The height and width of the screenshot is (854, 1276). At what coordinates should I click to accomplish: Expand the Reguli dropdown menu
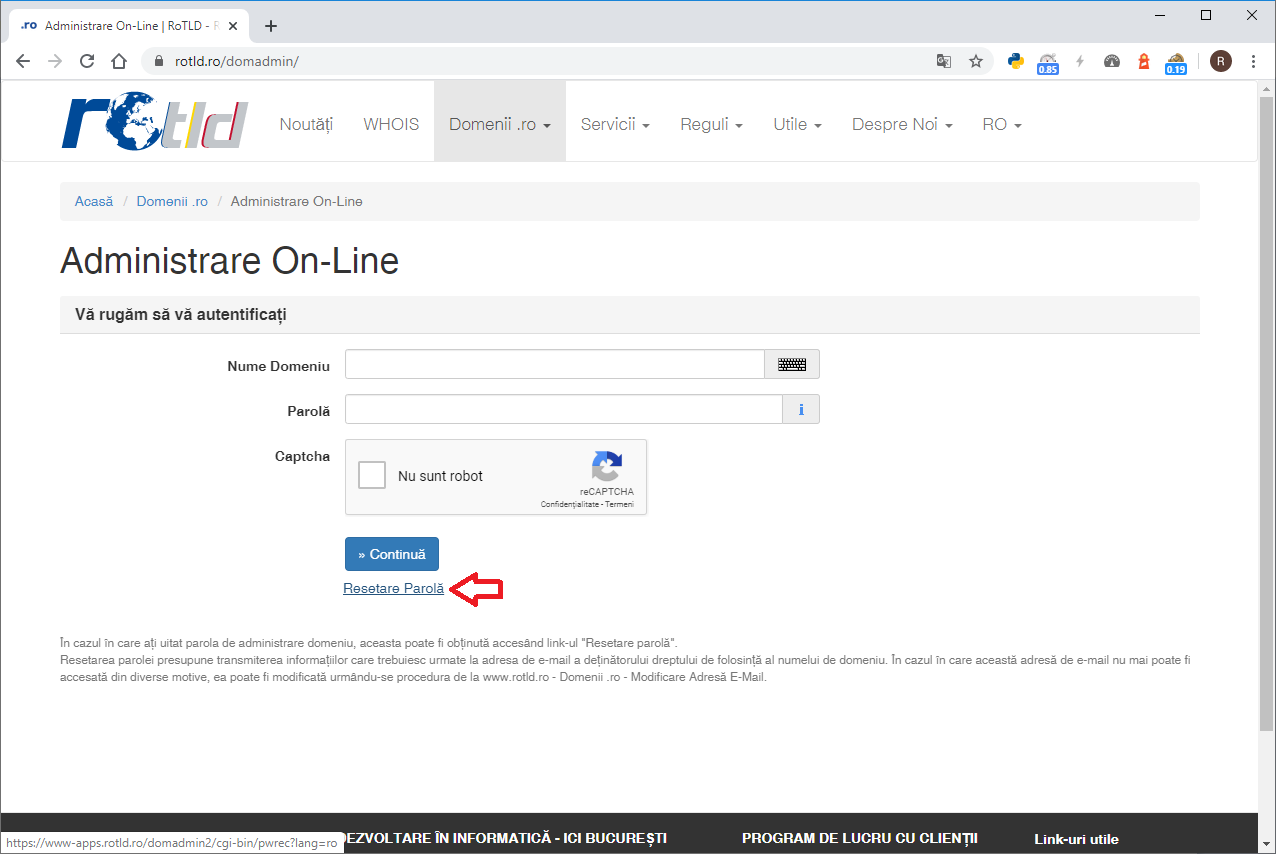[711, 125]
